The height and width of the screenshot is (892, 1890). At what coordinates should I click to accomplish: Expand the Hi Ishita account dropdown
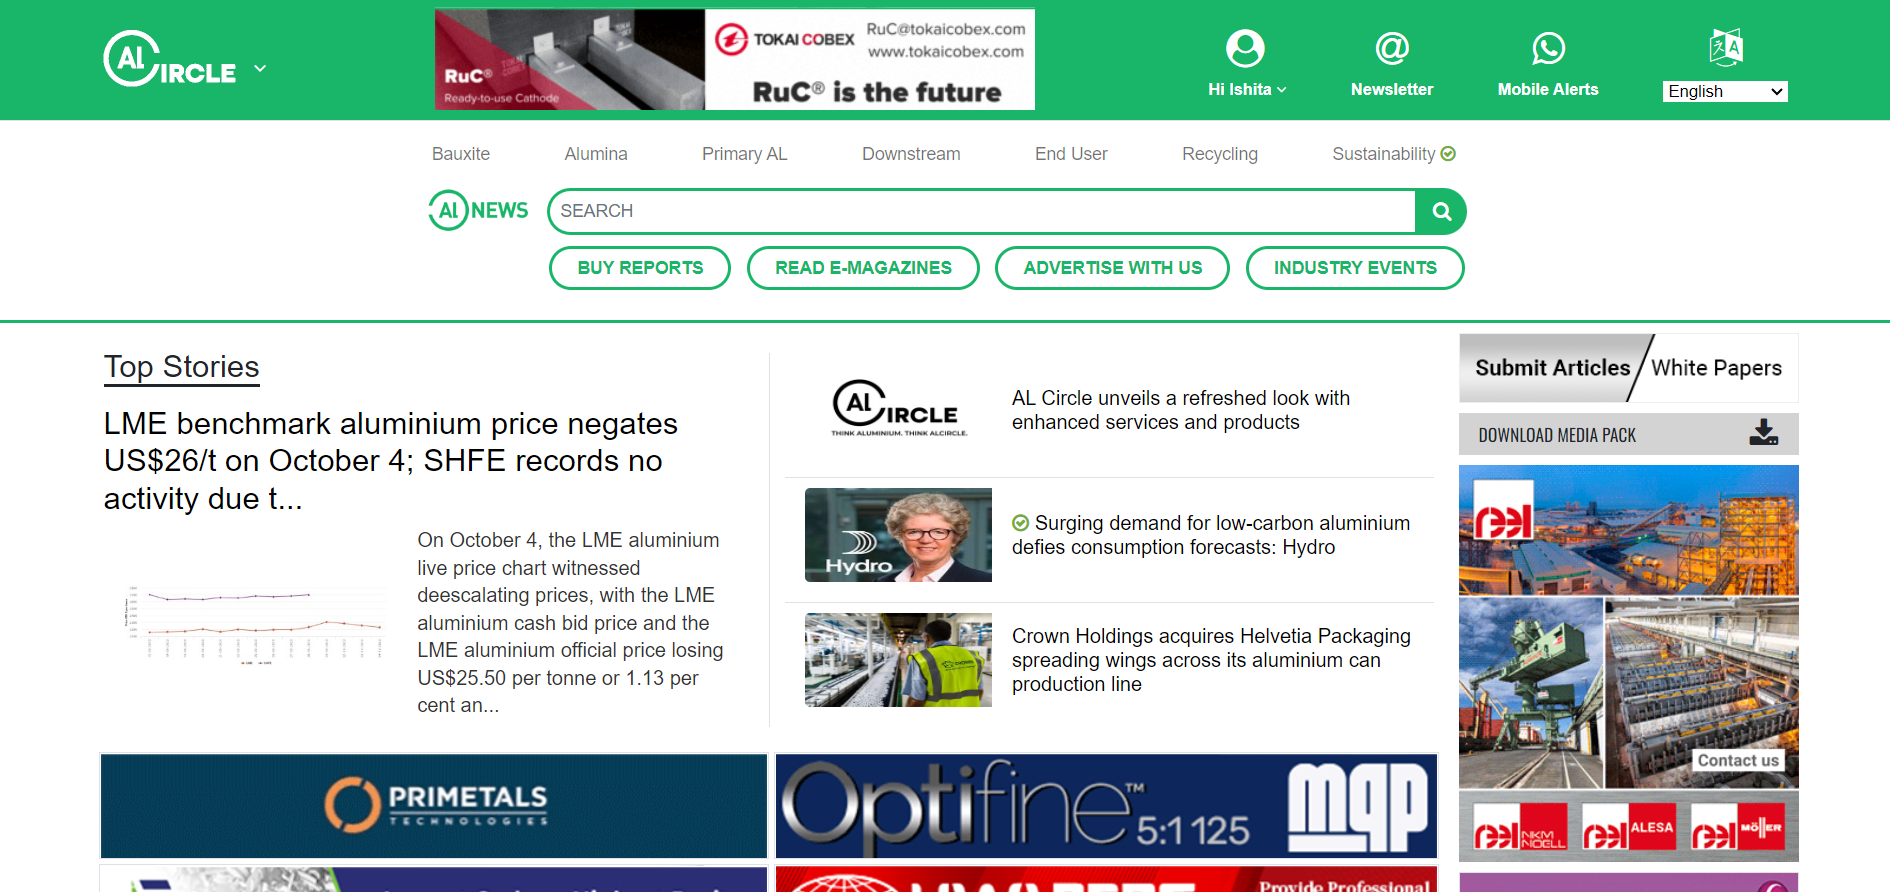pyautogui.click(x=1247, y=90)
